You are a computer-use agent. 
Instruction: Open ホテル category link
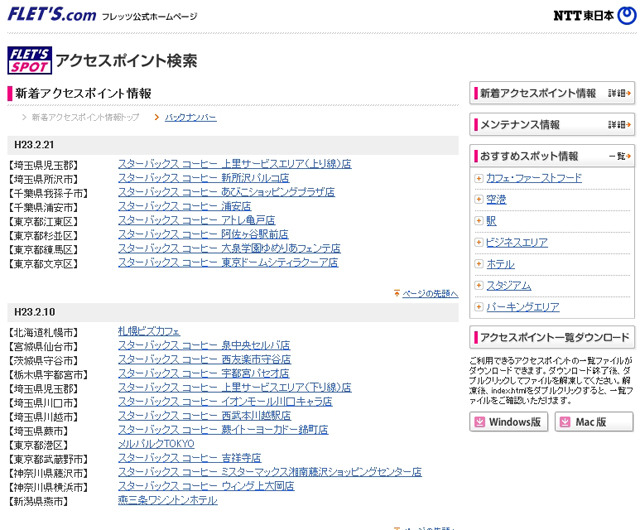coord(500,264)
